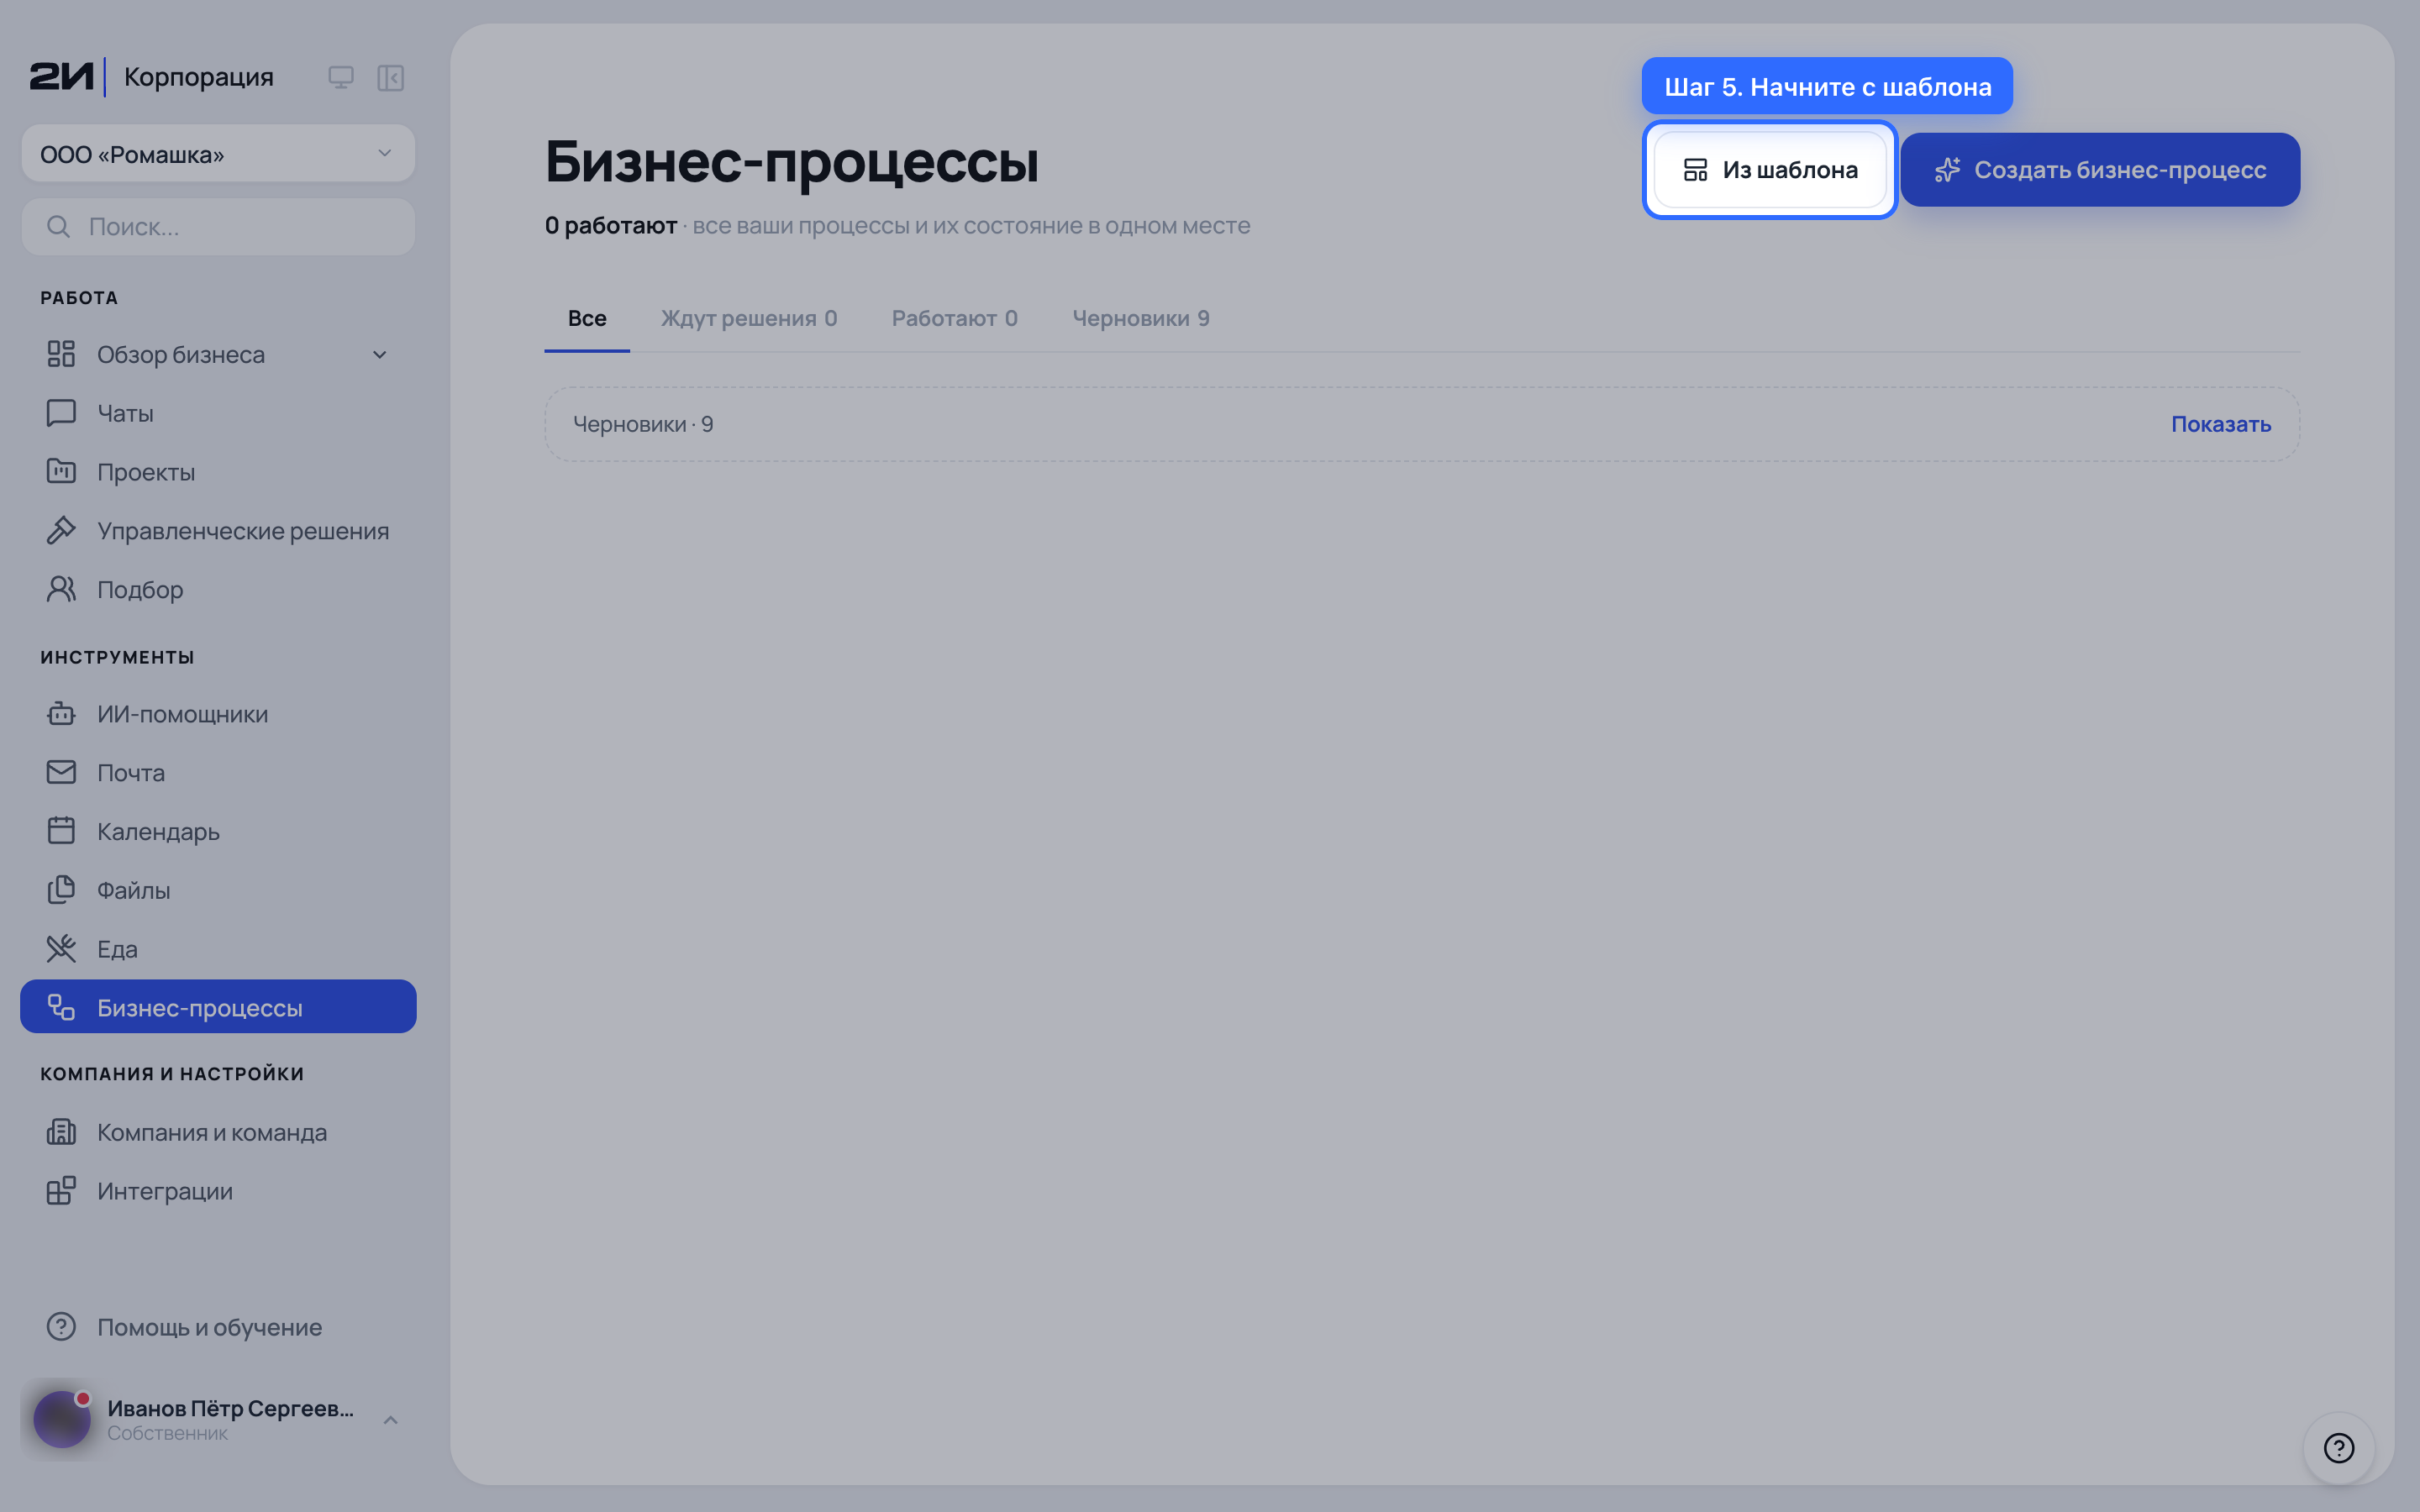The image size is (2420, 1512).
Task: Open Файлы via the documents icon
Action: click(x=61, y=890)
